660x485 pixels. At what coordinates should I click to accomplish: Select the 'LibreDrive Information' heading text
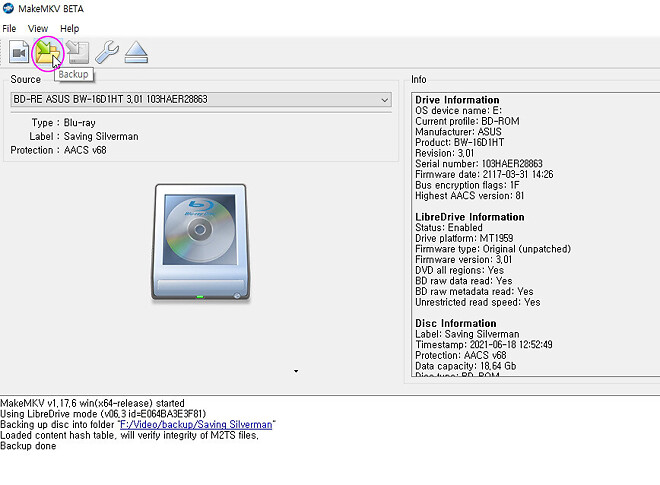[470, 217]
